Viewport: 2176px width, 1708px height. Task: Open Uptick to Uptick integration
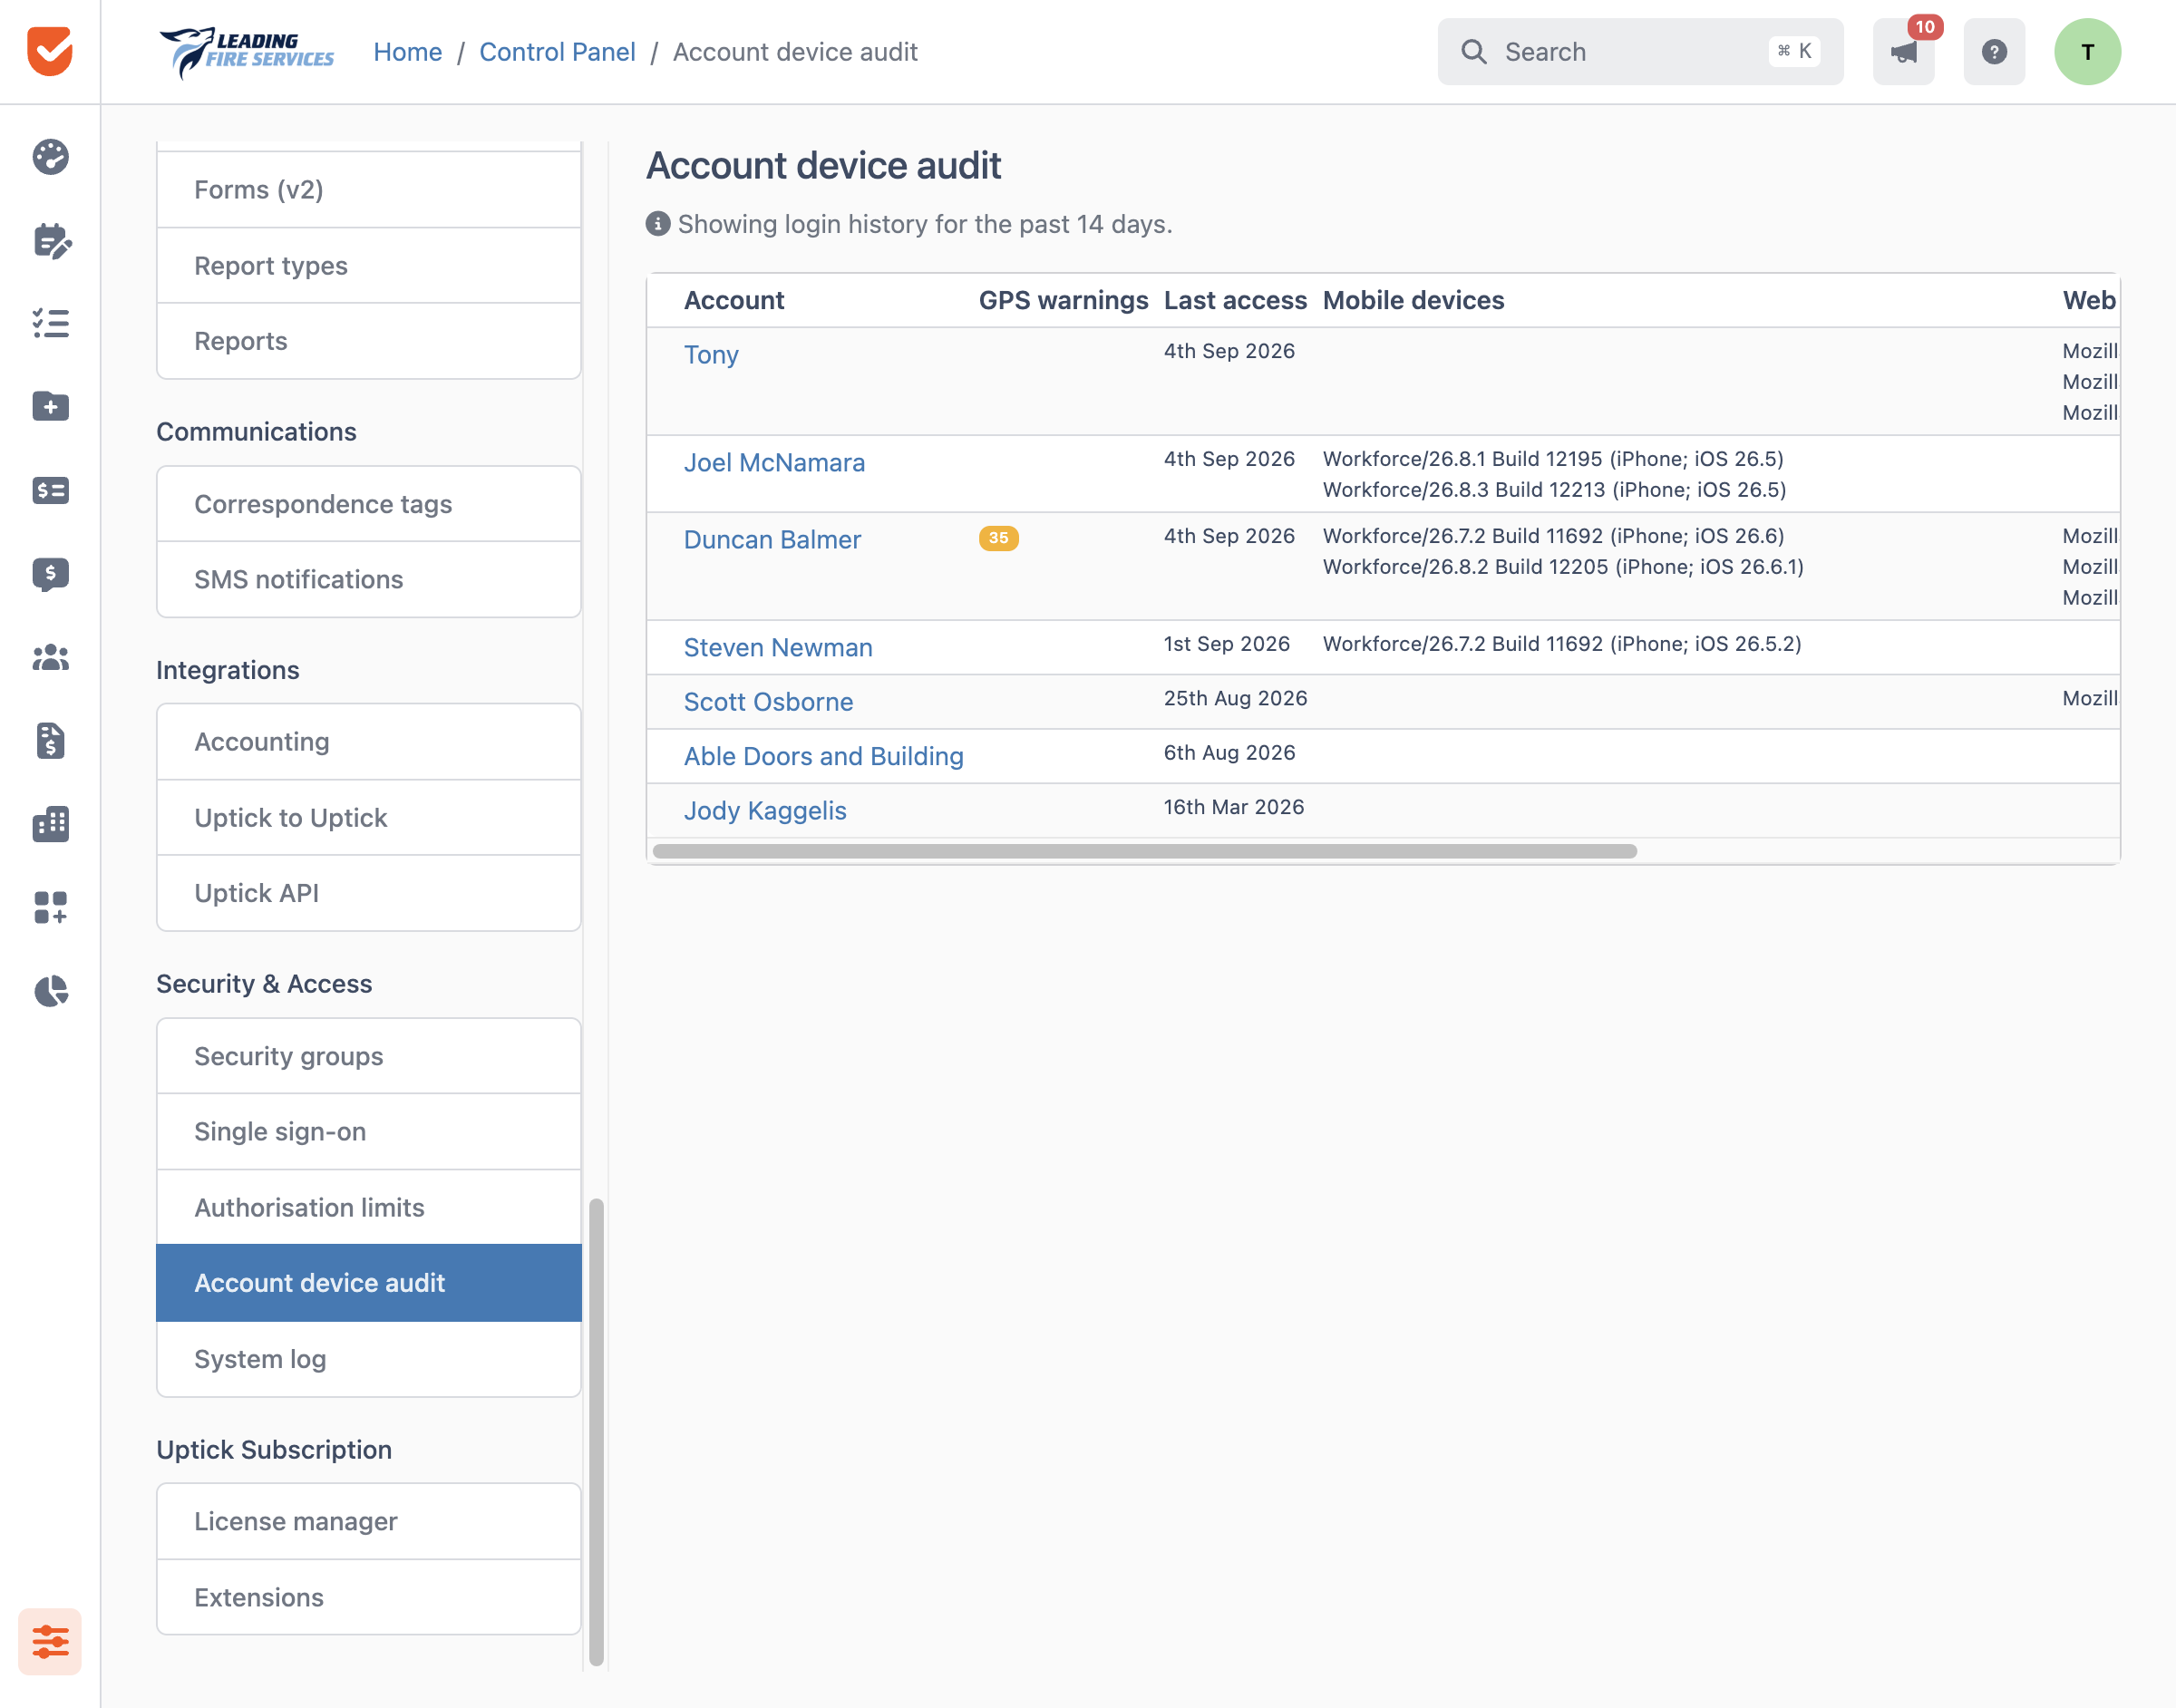coord(369,817)
